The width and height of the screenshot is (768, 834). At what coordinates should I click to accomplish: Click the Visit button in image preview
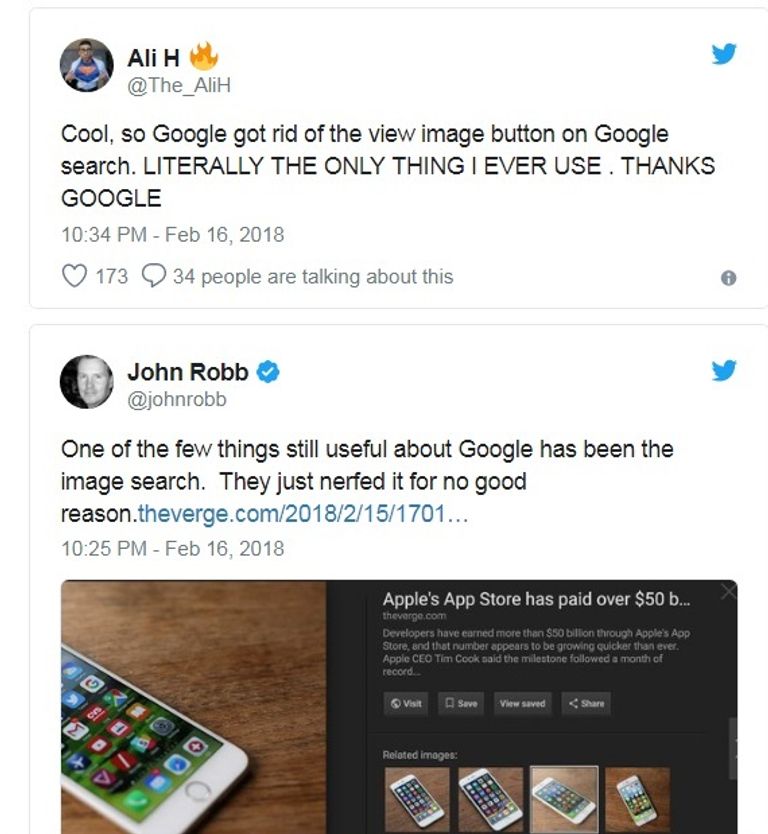click(406, 703)
